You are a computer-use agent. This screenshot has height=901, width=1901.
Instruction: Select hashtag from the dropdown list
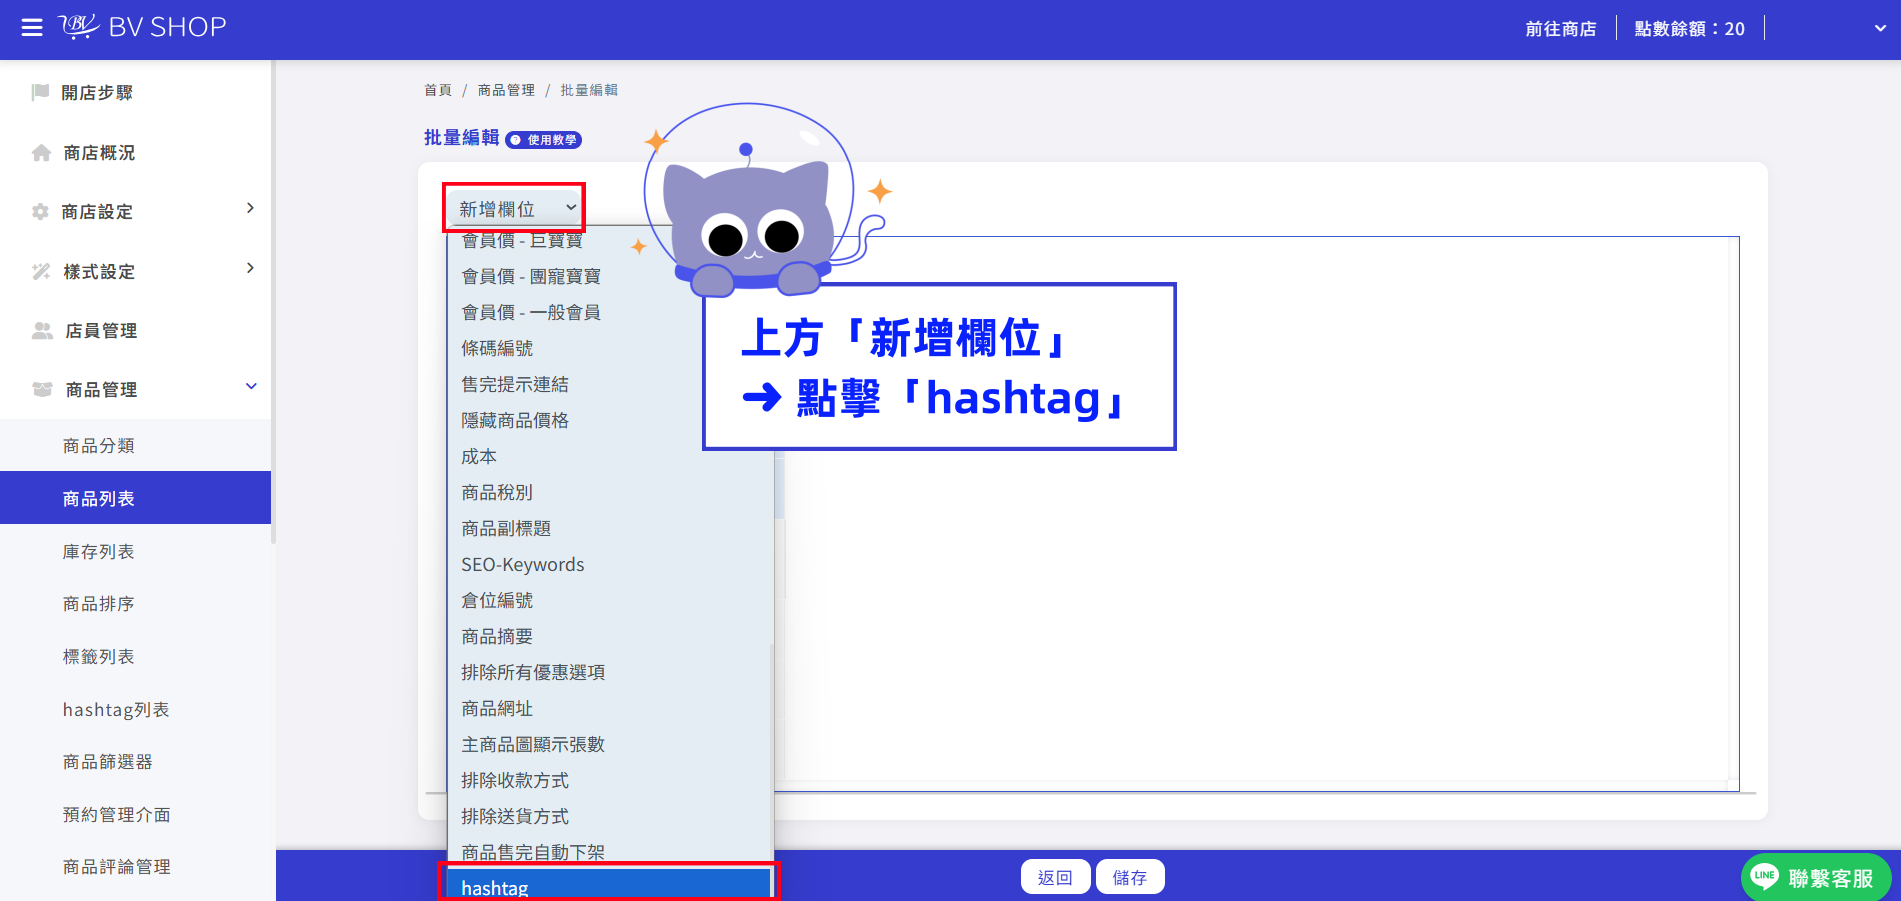(609, 886)
